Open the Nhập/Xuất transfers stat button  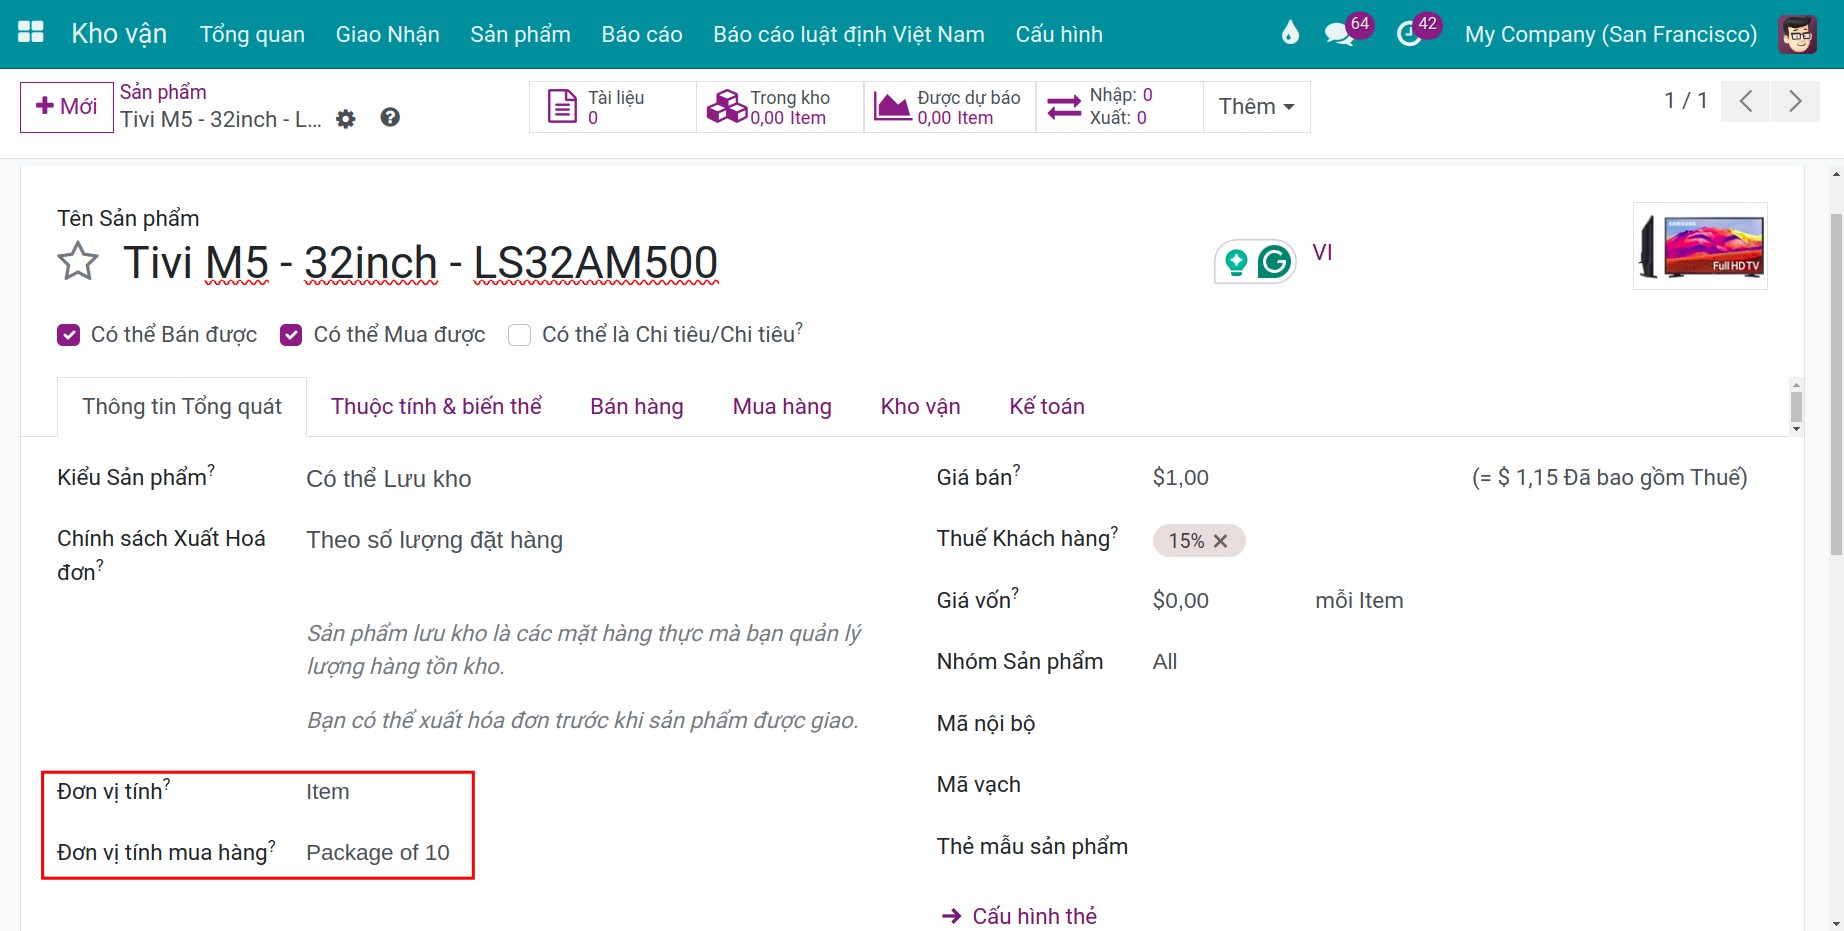(x=1119, y=107)
